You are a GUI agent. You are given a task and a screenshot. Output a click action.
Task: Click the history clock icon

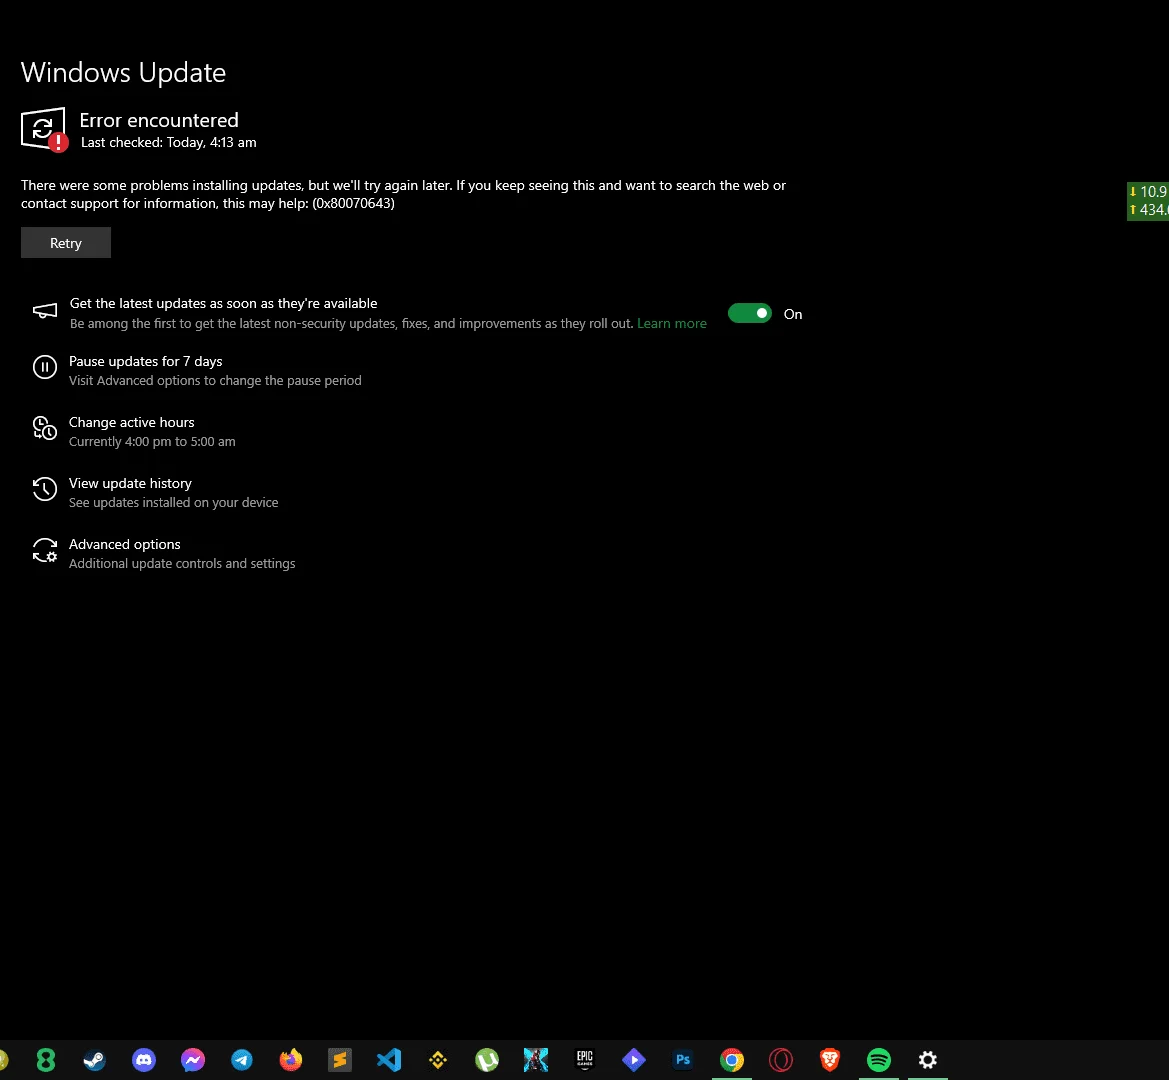click(x=45, y=489)
